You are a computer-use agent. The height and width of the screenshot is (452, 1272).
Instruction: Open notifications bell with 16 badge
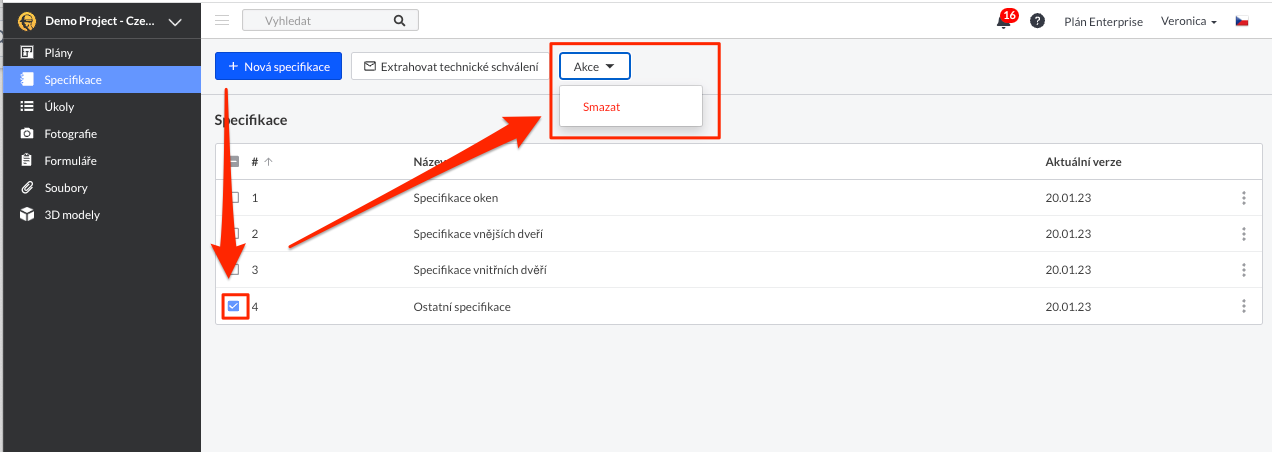[1003, 21]
